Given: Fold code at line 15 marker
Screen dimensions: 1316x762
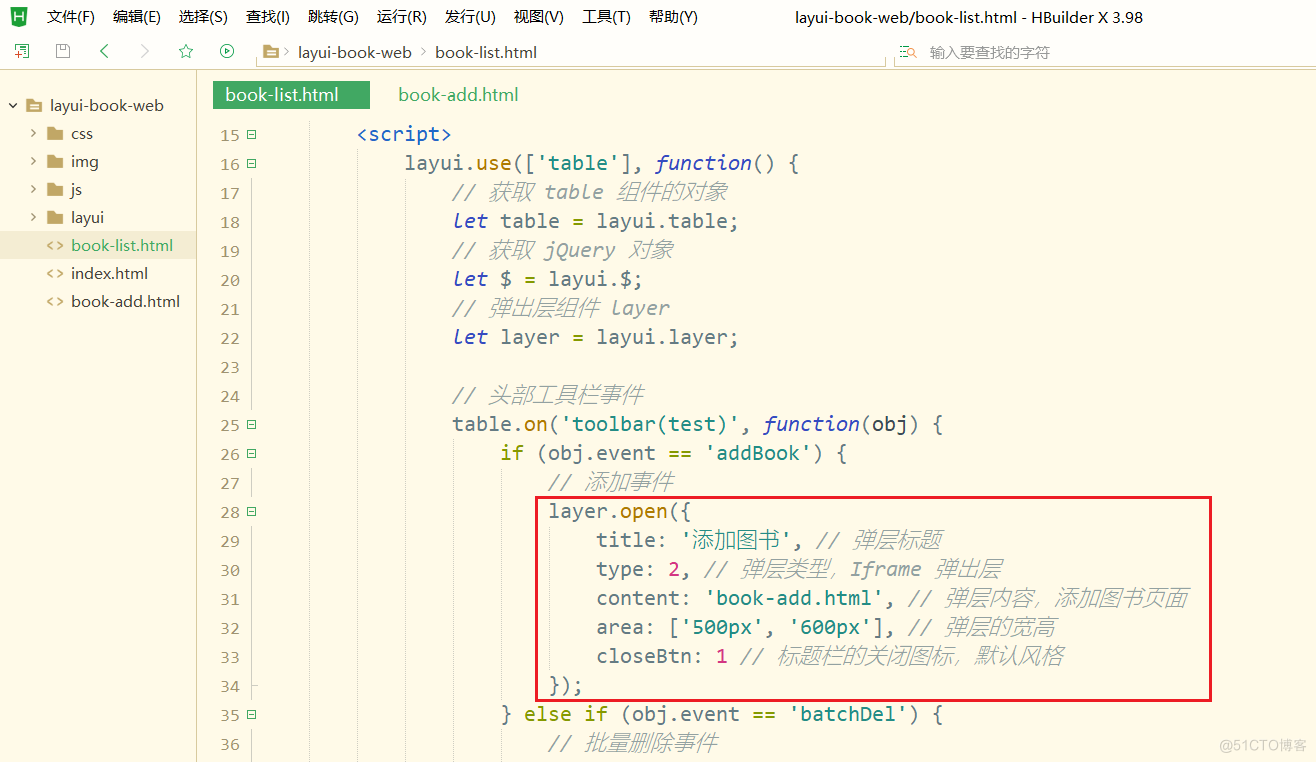Looking at the screenshot, I should [x=252, y=134].
